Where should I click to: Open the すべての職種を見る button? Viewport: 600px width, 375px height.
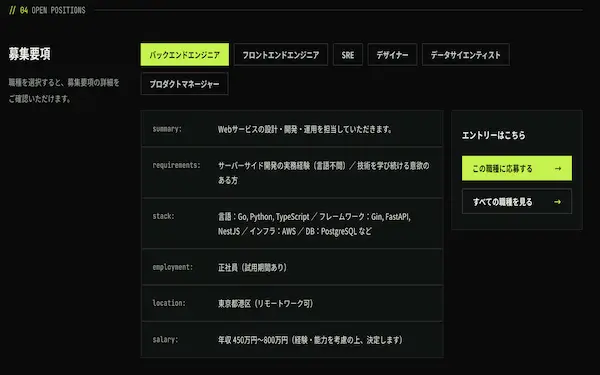click(x=517, y=201)
